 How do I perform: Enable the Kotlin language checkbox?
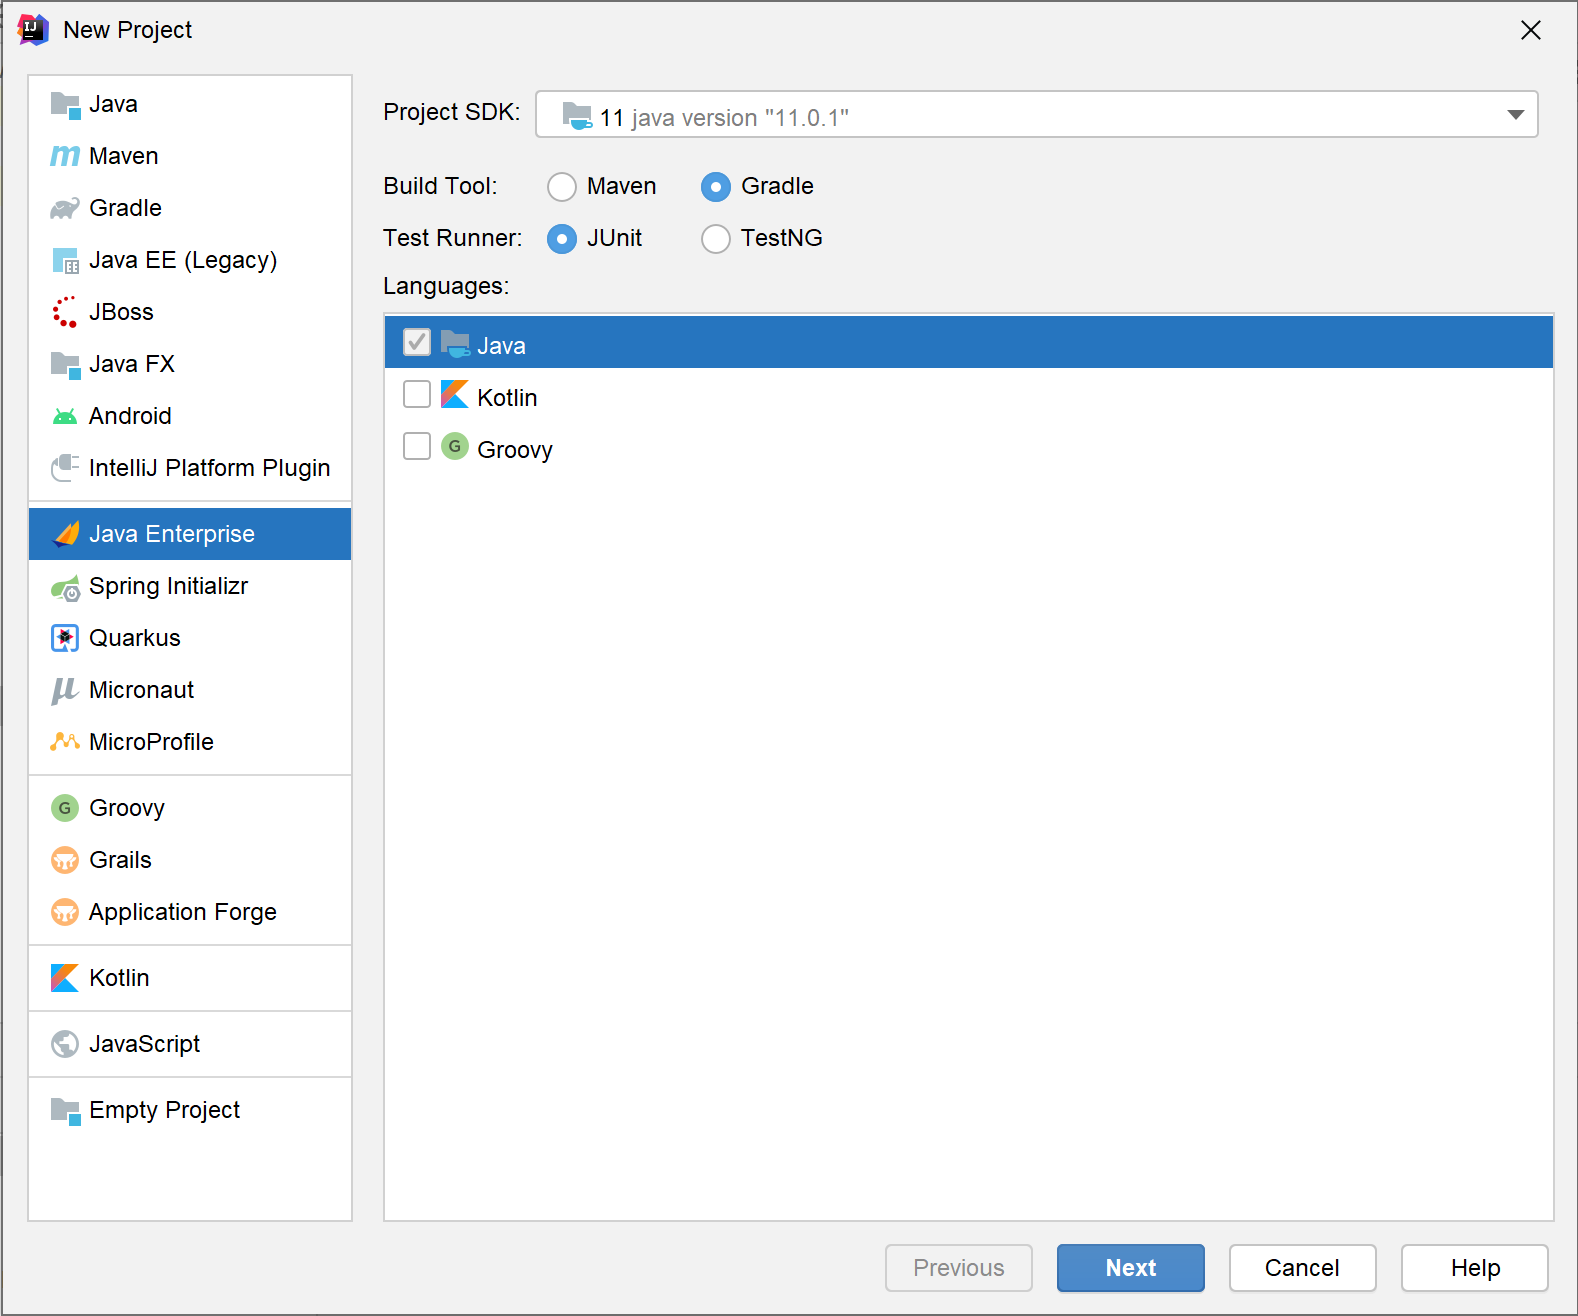pos(417,394)
